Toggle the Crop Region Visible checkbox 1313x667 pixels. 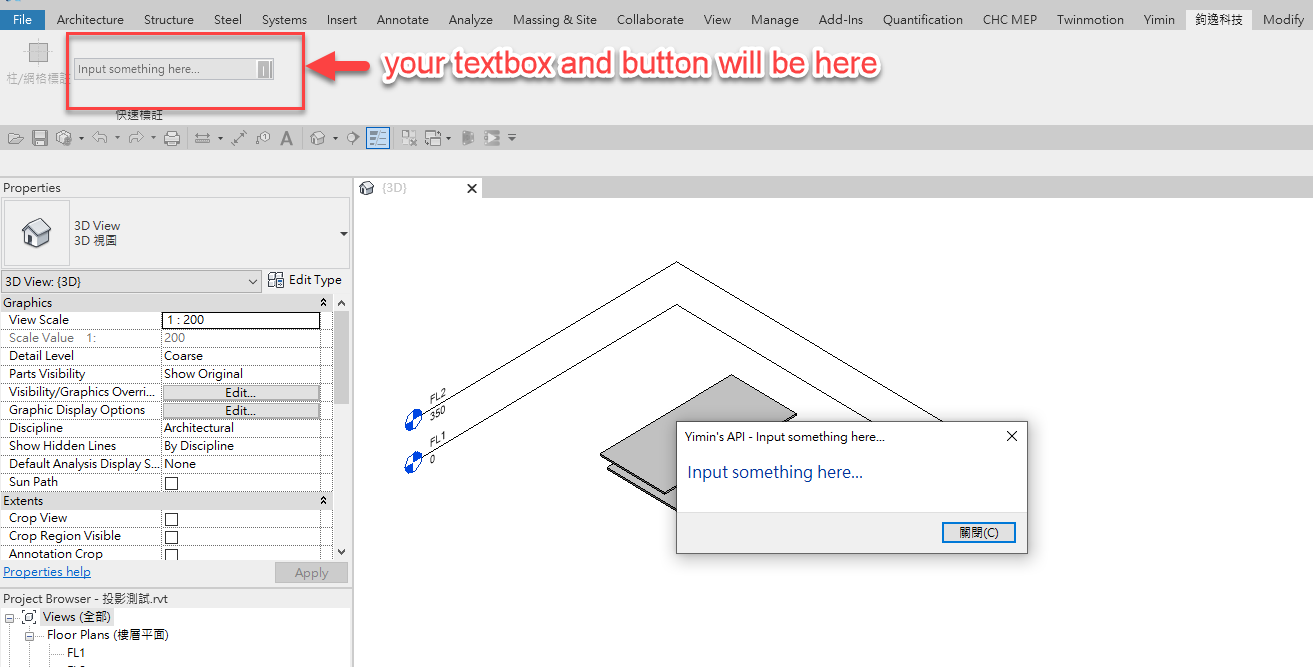[x=171, y=537]
